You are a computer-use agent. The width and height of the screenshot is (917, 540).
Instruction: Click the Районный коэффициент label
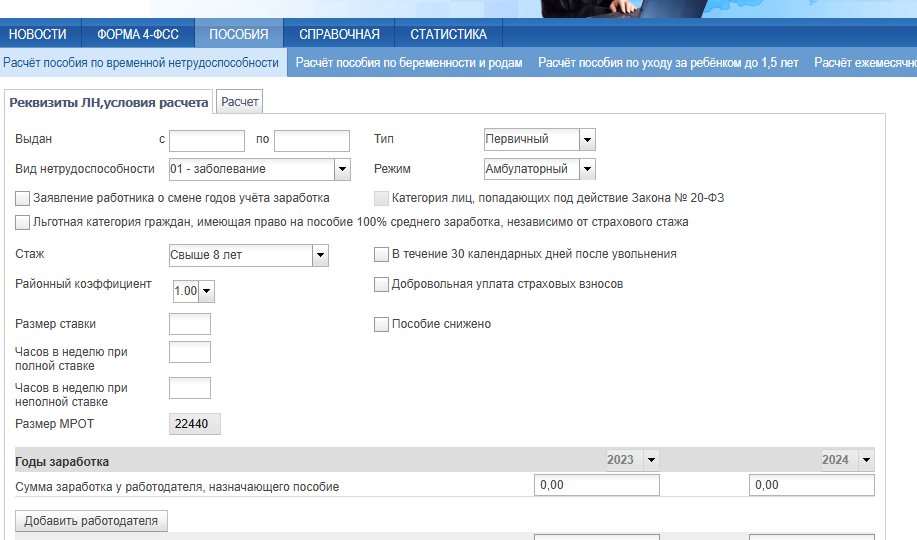tap(83, 284)
